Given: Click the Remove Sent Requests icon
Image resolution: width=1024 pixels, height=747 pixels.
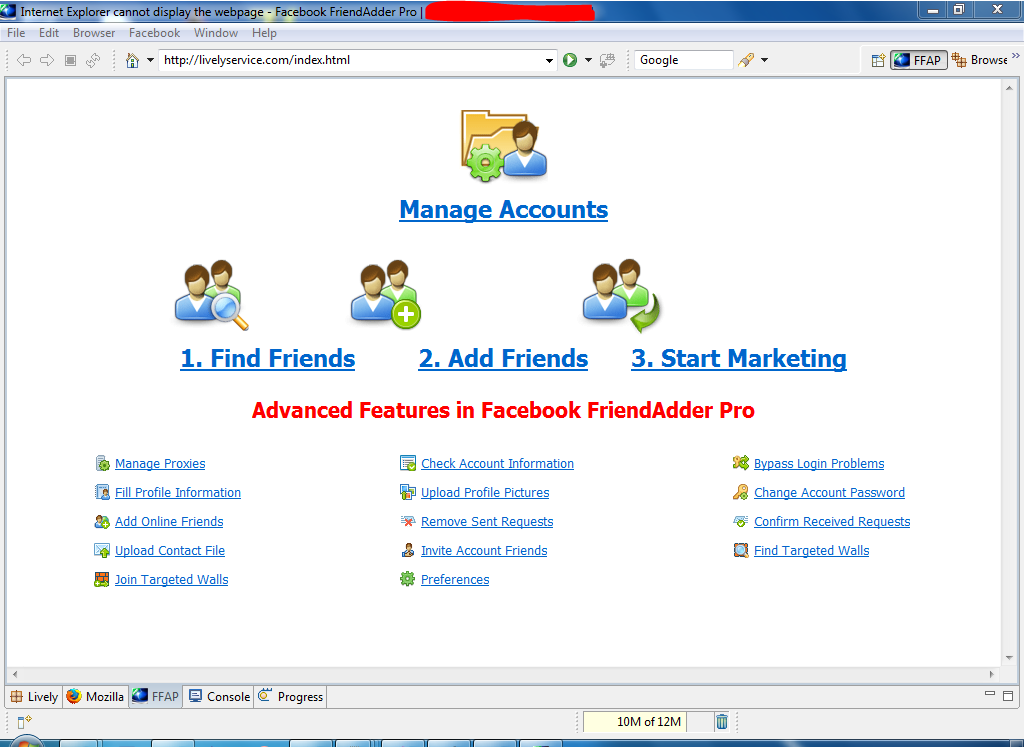Looking at the screenshot, I should point(408,522).
